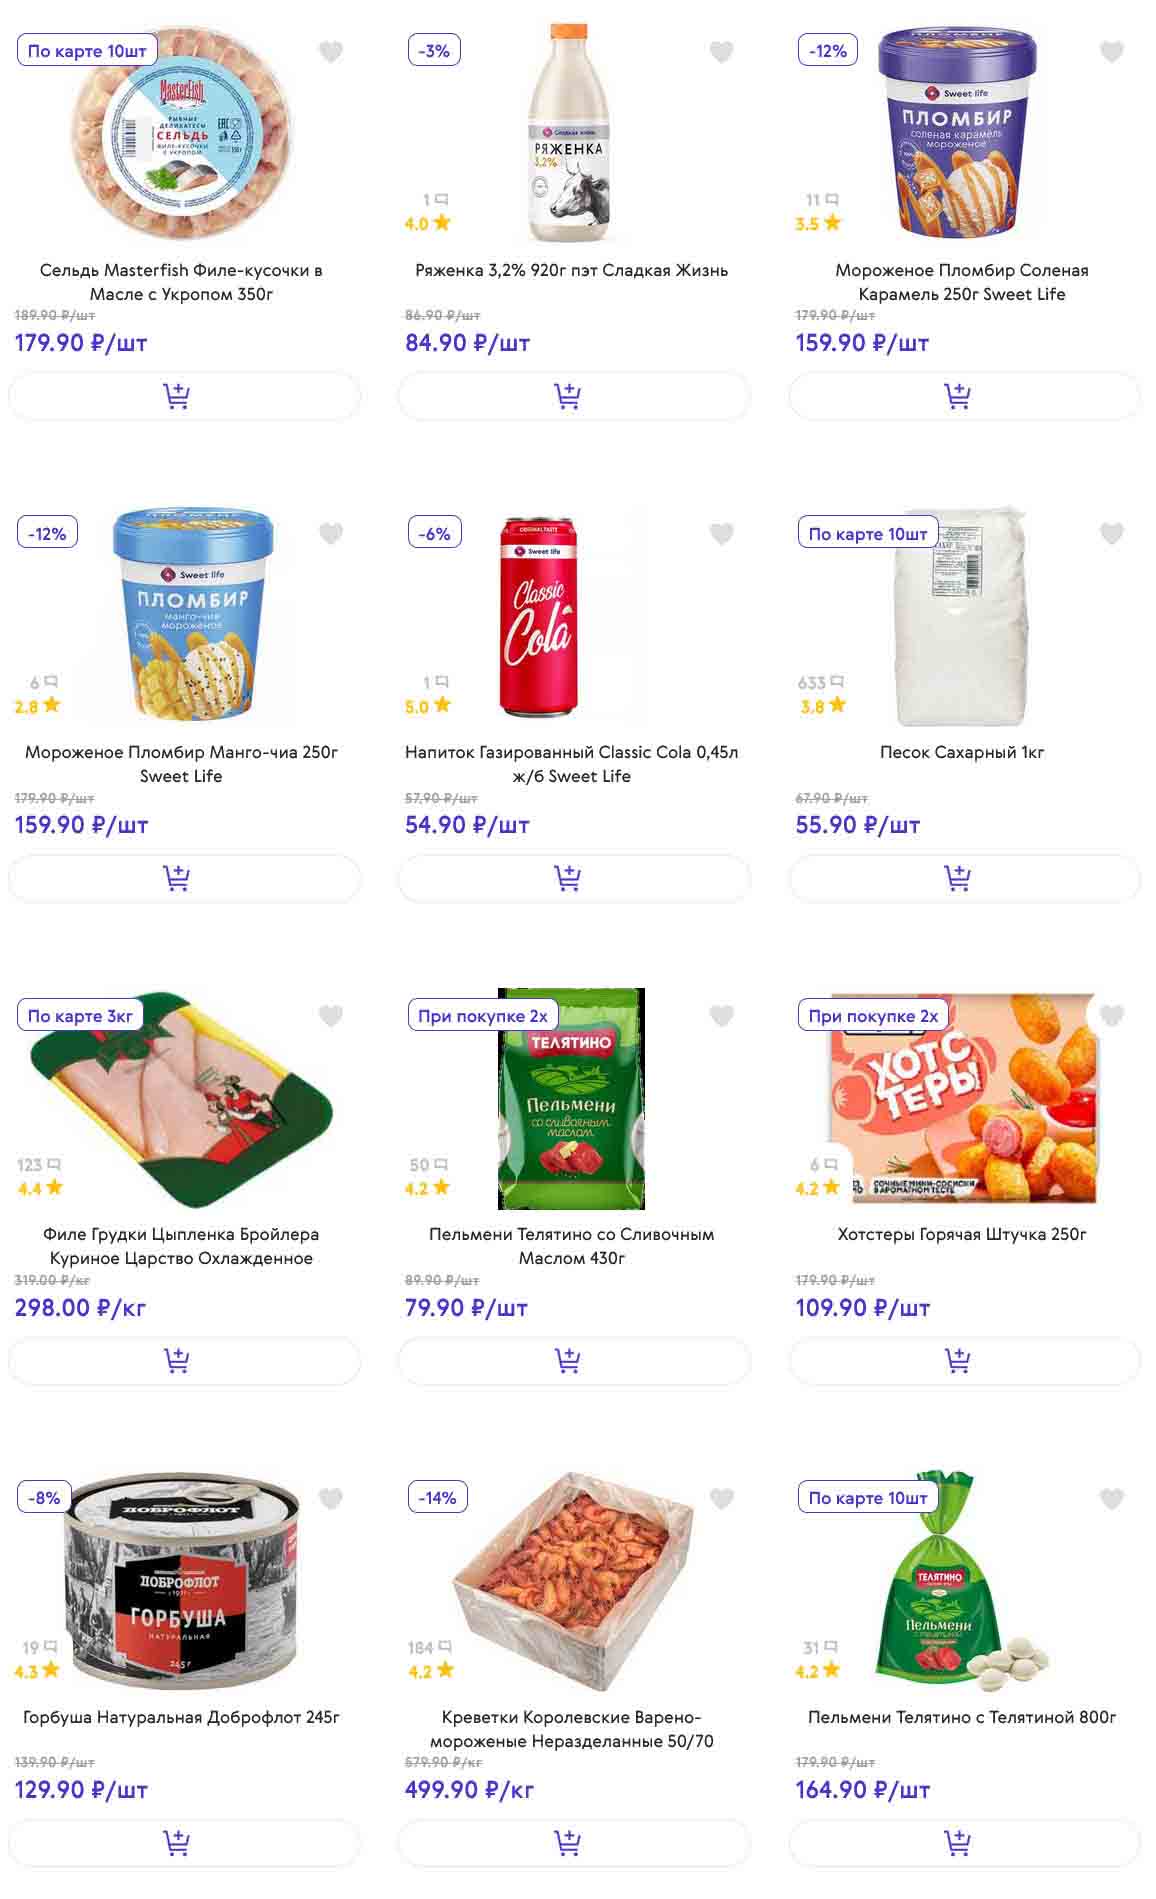1156x1899 pixels.
Task: Click the 'При покупке 2х' badge on Хотстеры
Action: coord(873,1016)
